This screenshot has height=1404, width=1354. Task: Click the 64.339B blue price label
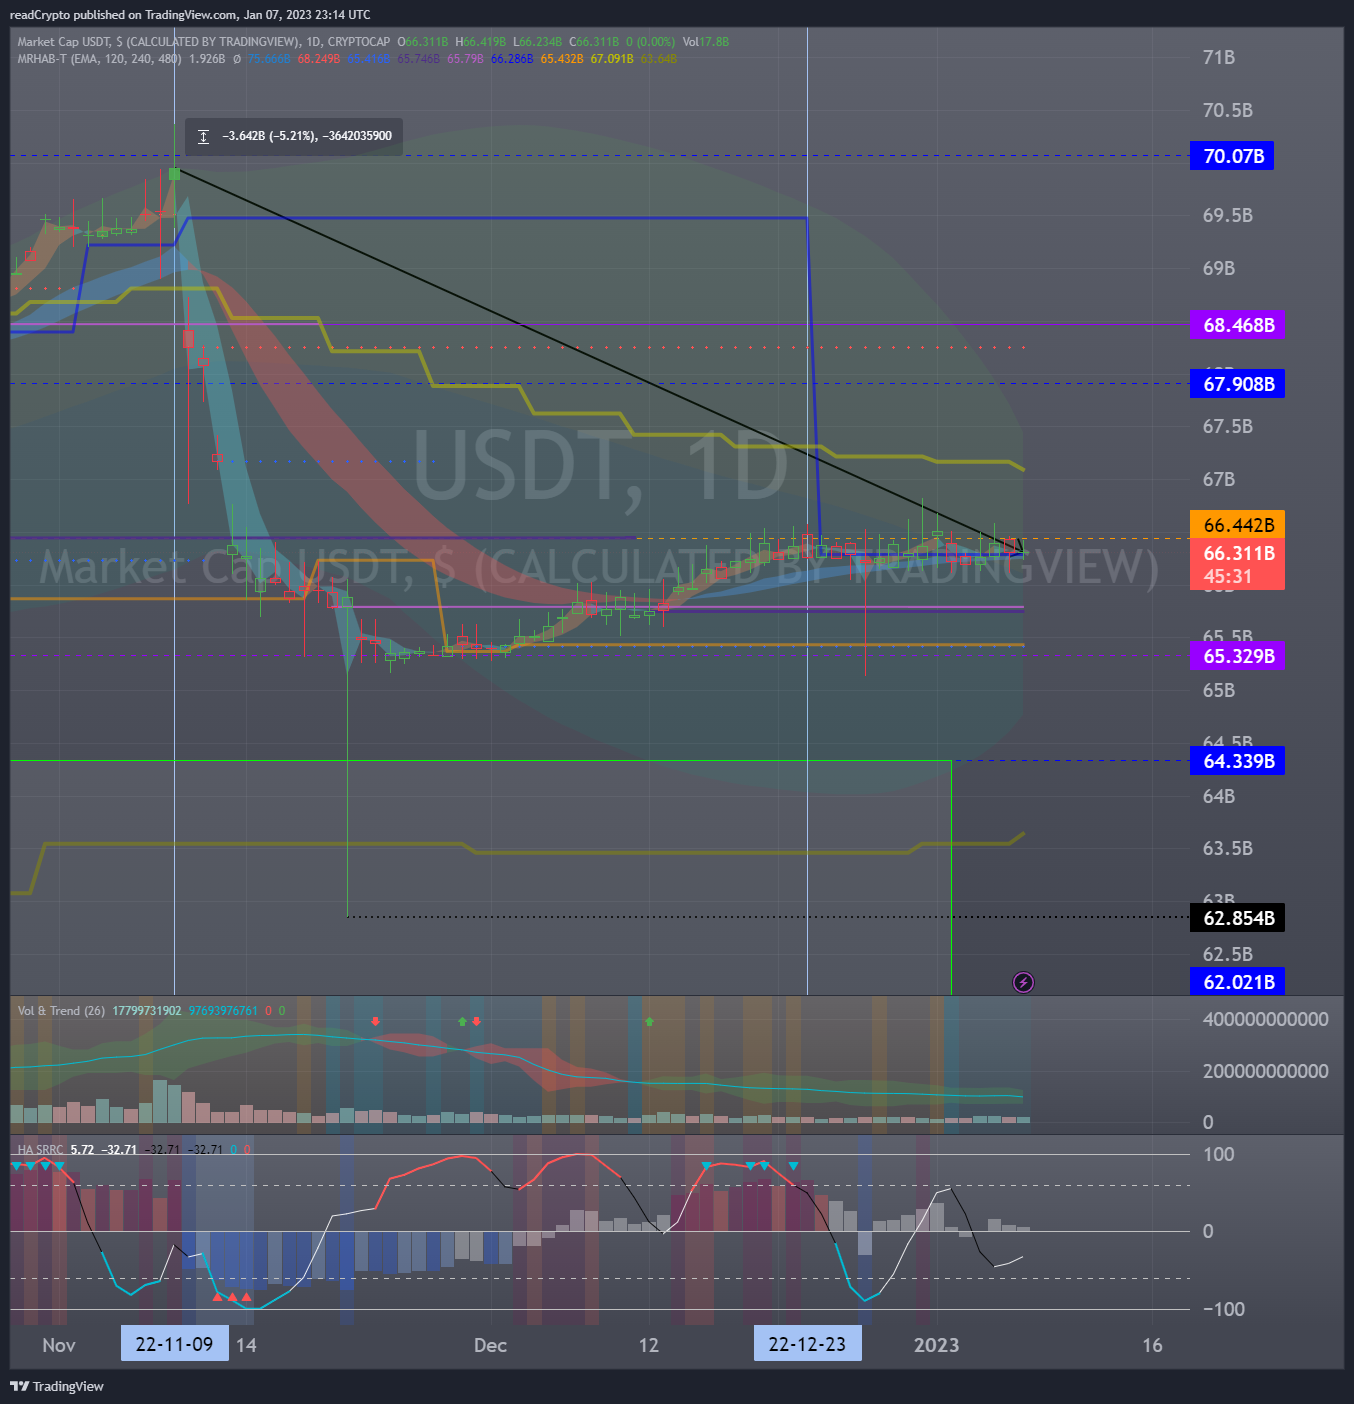(1238, 761)
